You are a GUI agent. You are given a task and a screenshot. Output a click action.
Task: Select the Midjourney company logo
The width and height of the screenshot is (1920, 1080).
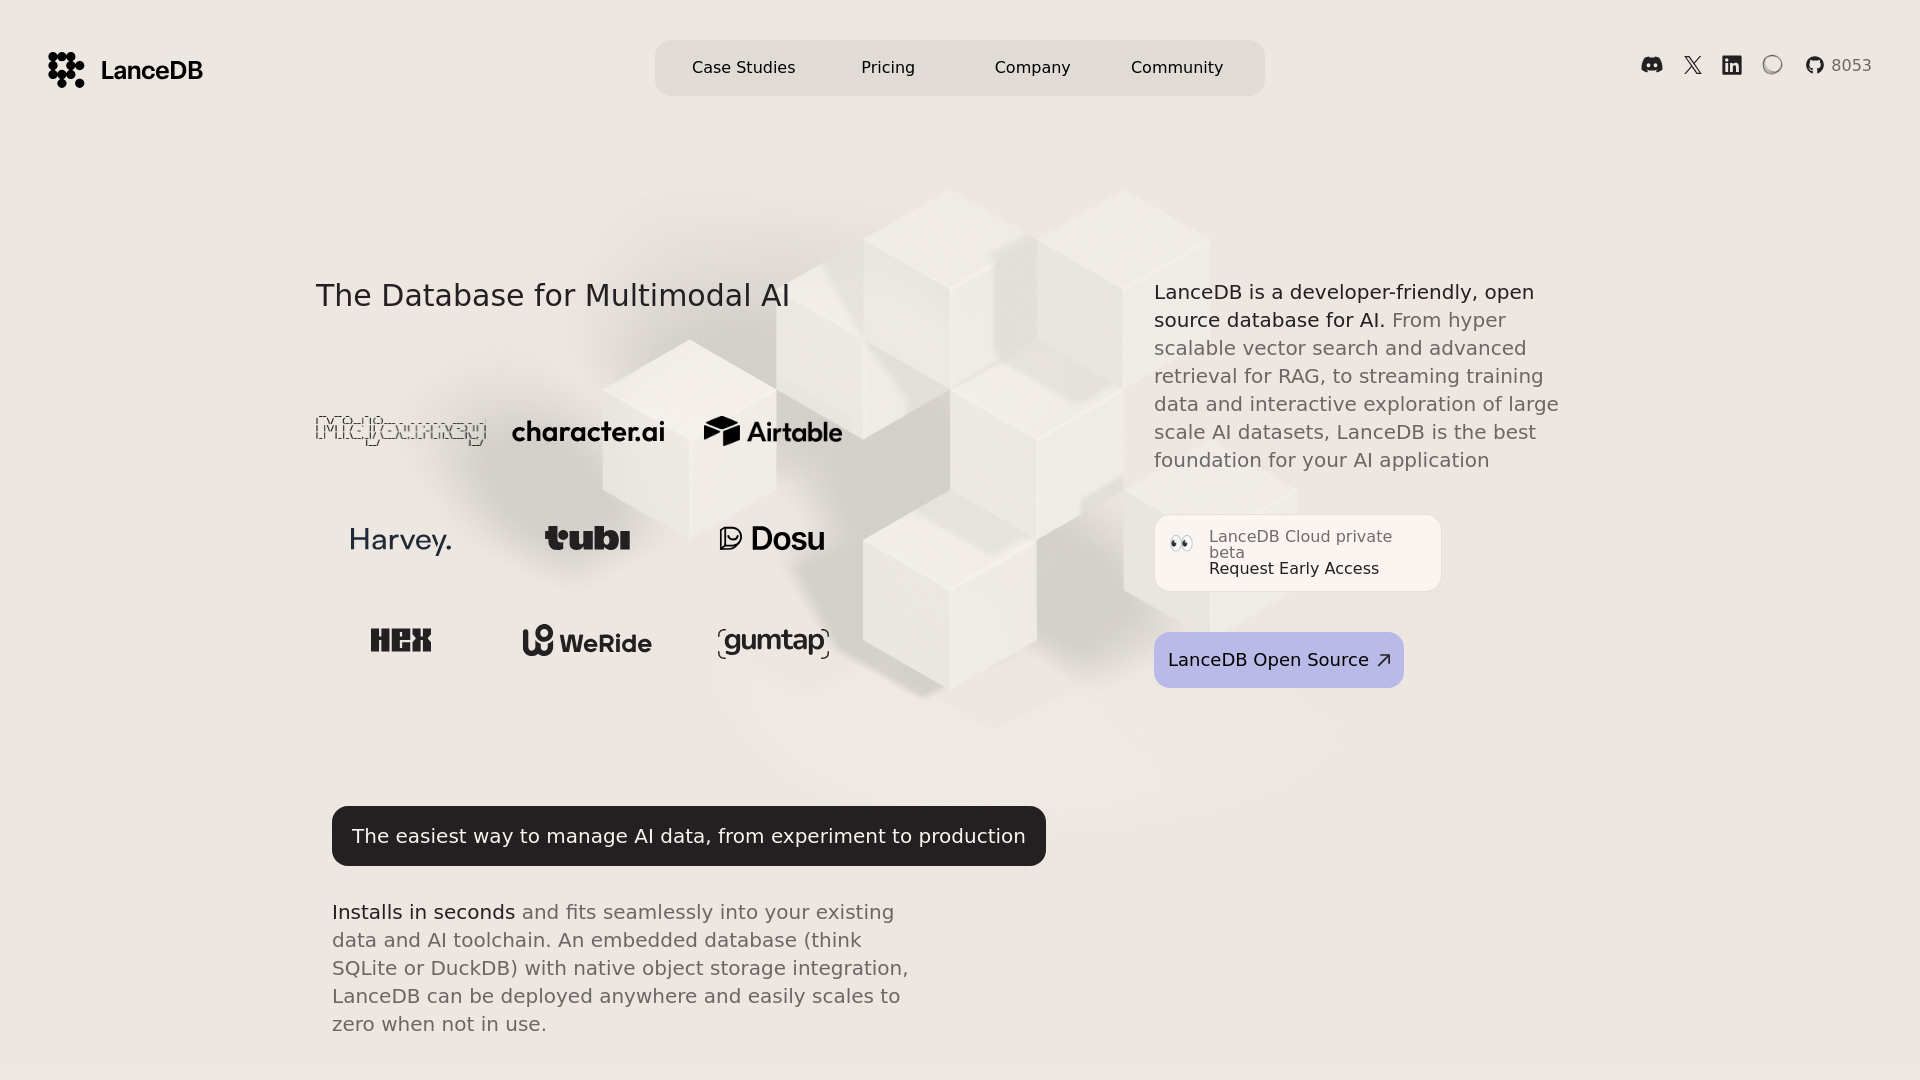399,430
